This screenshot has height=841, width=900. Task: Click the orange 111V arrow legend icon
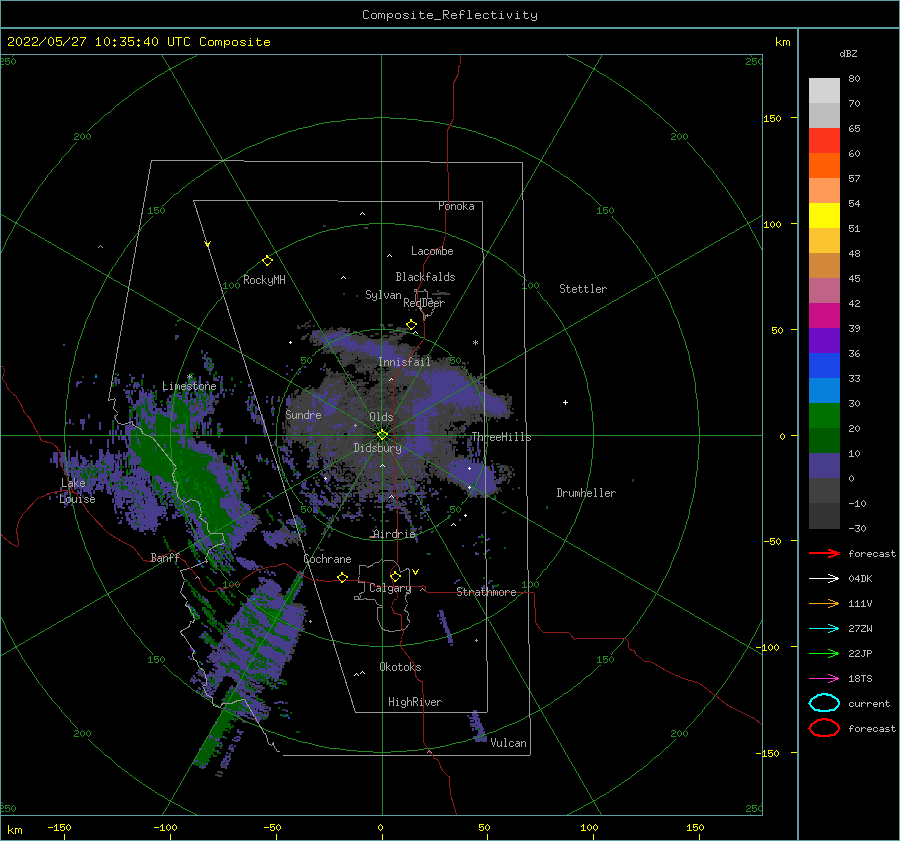click(824, 603)
